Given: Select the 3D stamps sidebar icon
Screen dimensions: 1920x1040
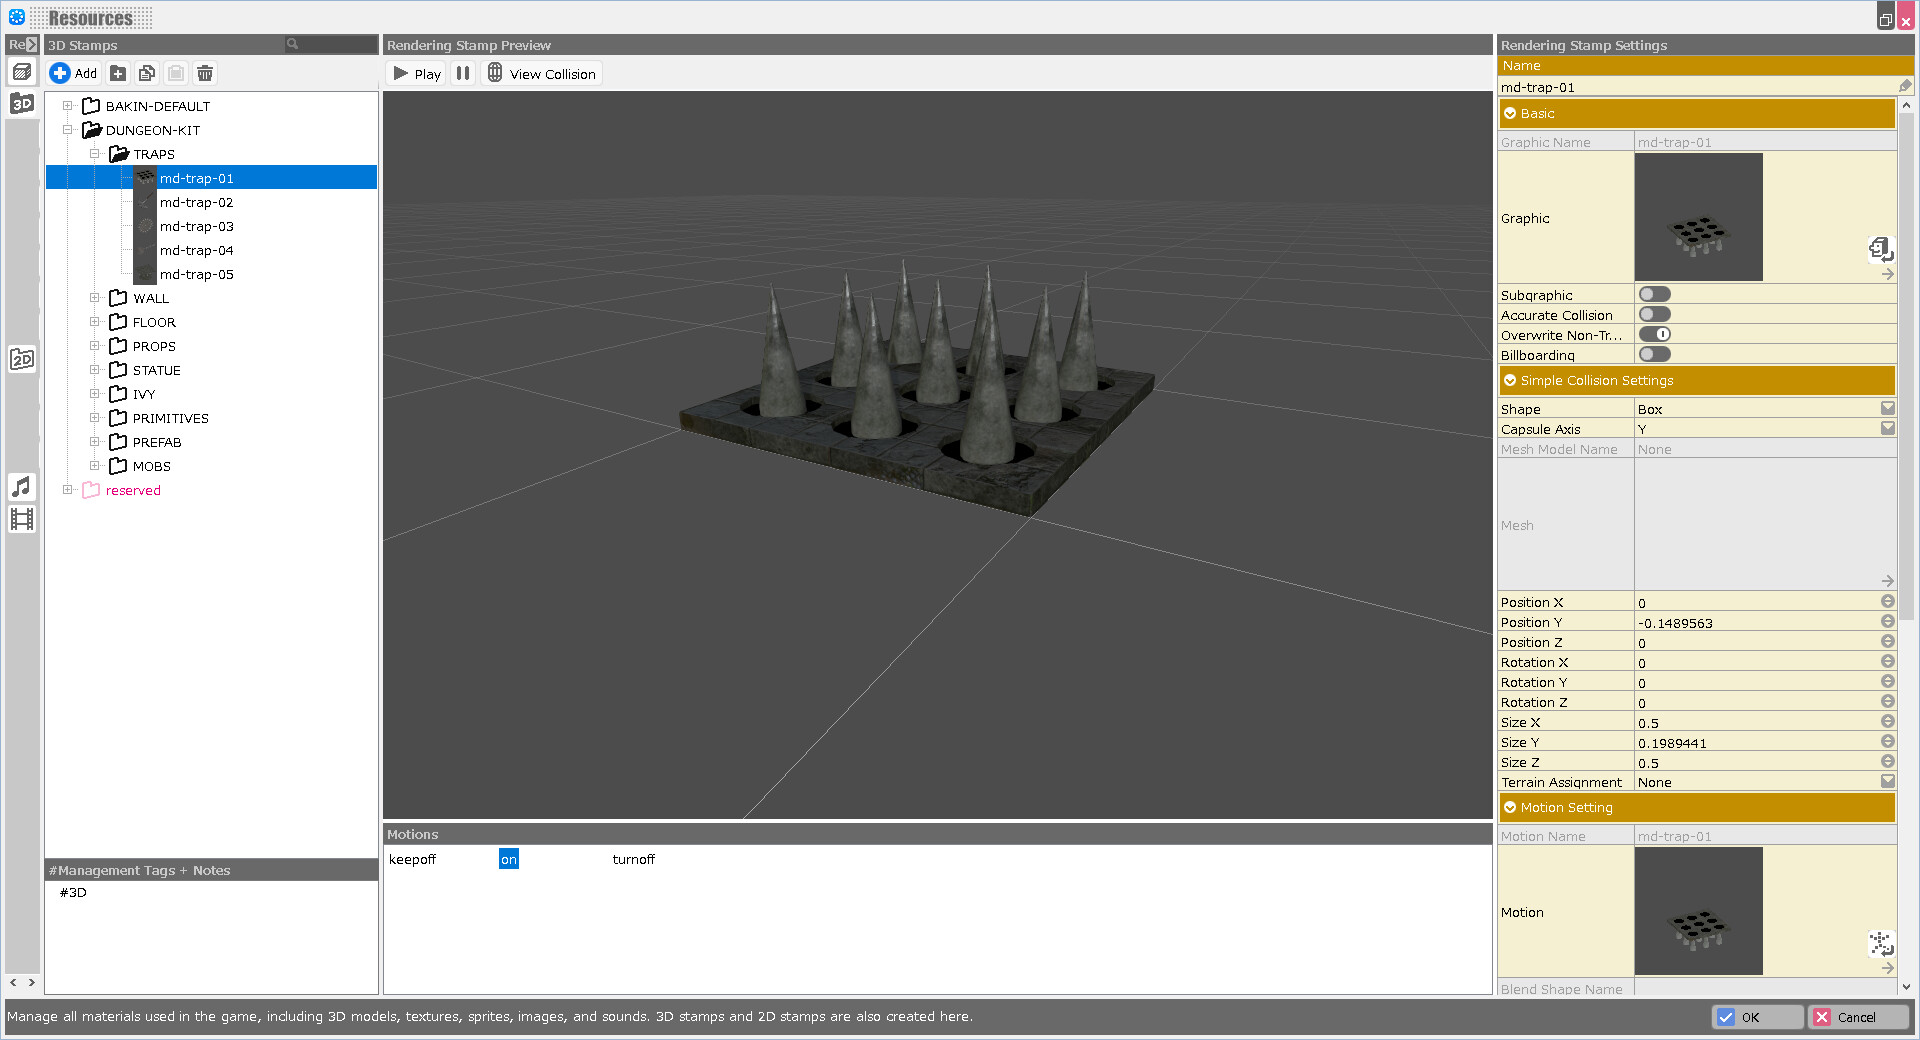Looking at the screenshot, I should pos(21,103).
